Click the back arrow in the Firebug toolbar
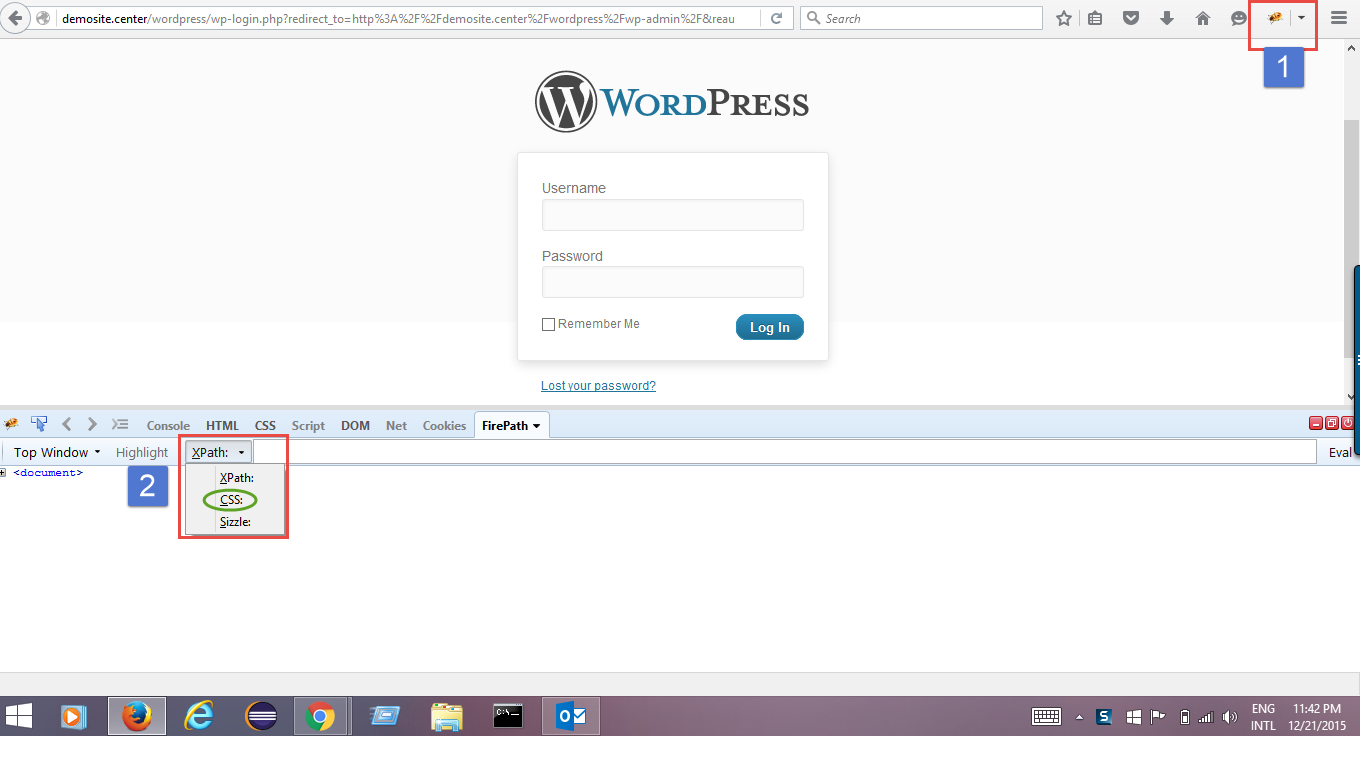Image resolution: width=1366 pixels, height=768 pixels. [x=66, y=424]
